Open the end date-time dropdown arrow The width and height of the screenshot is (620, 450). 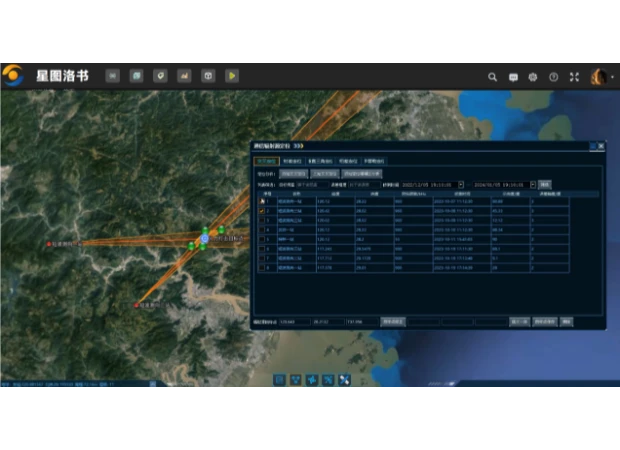coord(532,184)
